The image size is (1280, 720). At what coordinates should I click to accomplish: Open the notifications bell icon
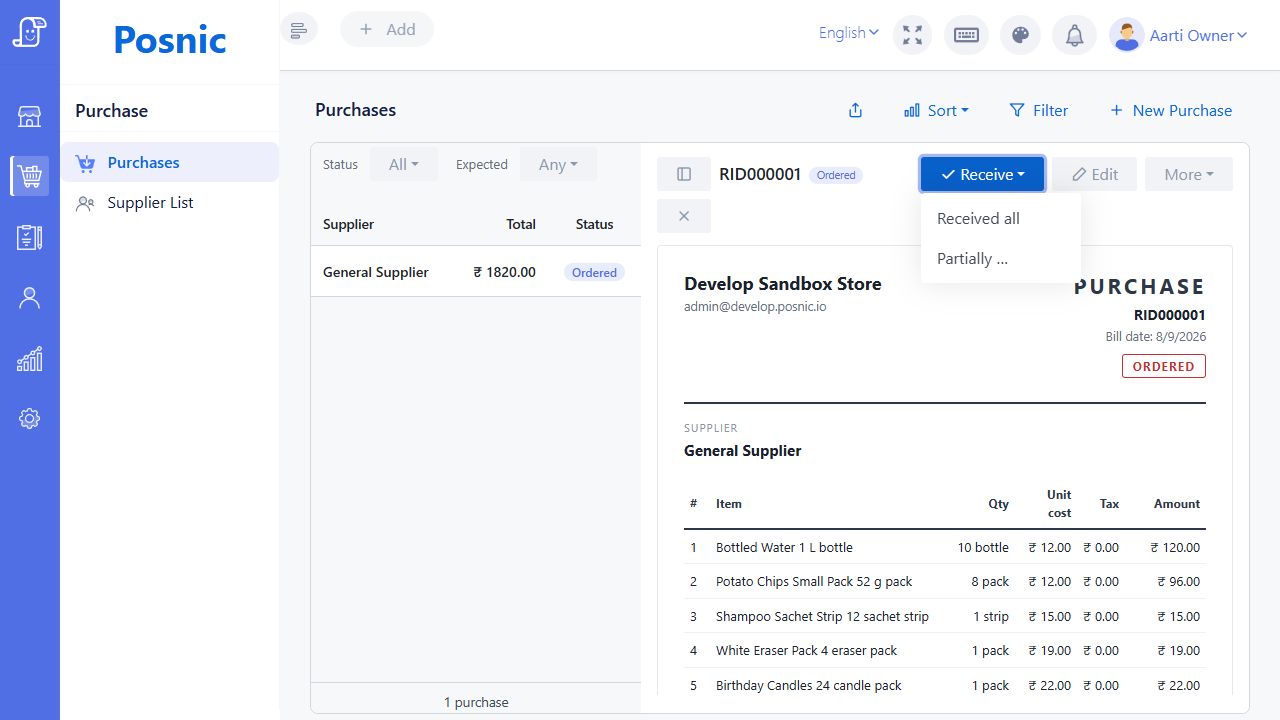pos(1074,35)
